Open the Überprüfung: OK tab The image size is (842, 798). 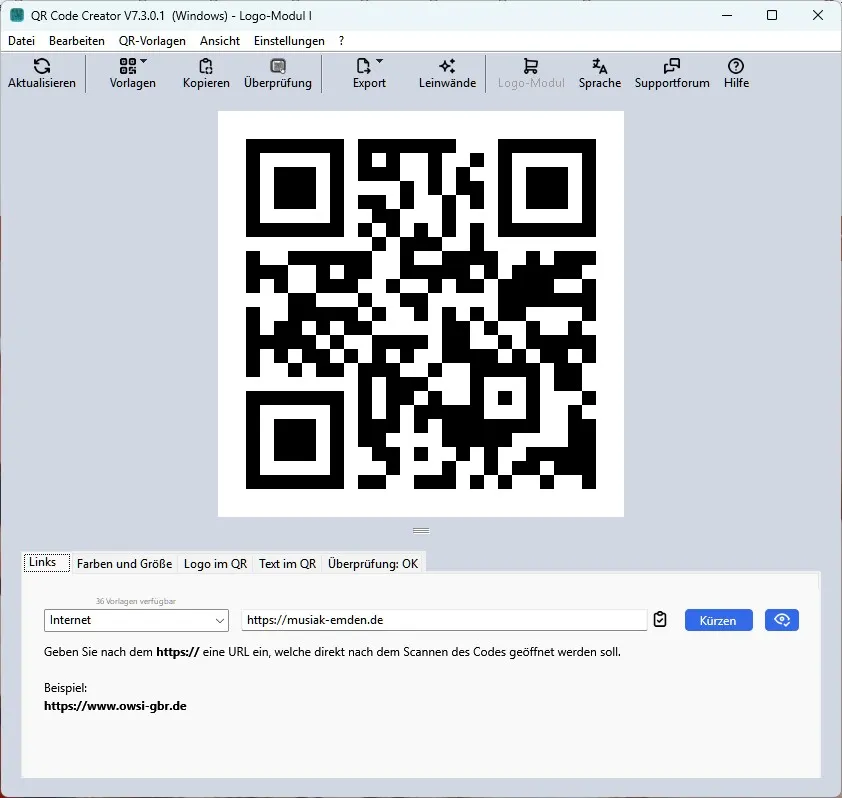[373, 564]
